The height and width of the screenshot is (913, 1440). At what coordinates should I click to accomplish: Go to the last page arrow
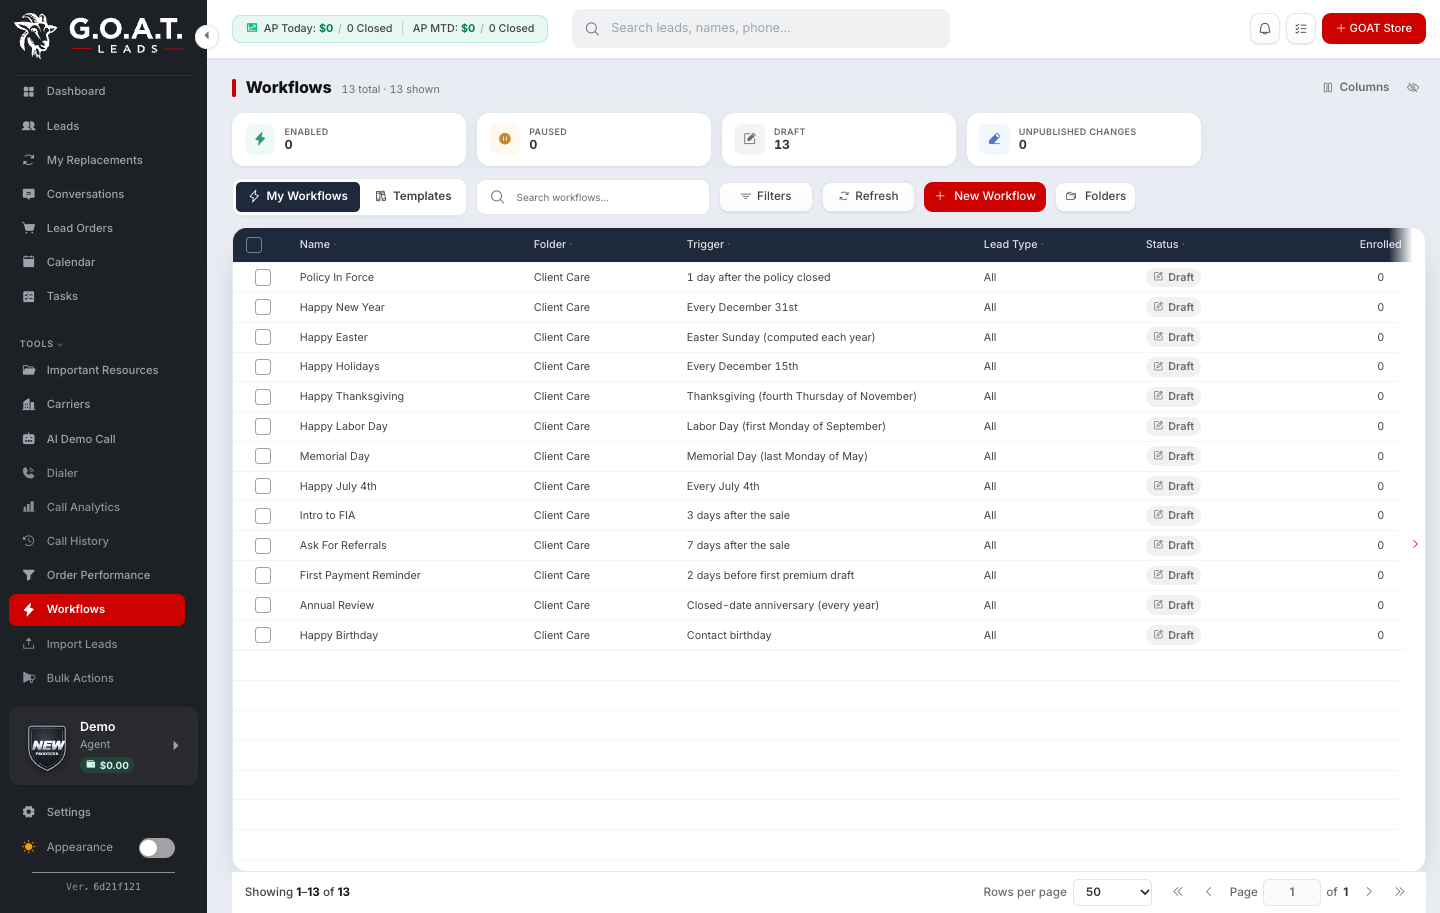tap(1400, 892)
